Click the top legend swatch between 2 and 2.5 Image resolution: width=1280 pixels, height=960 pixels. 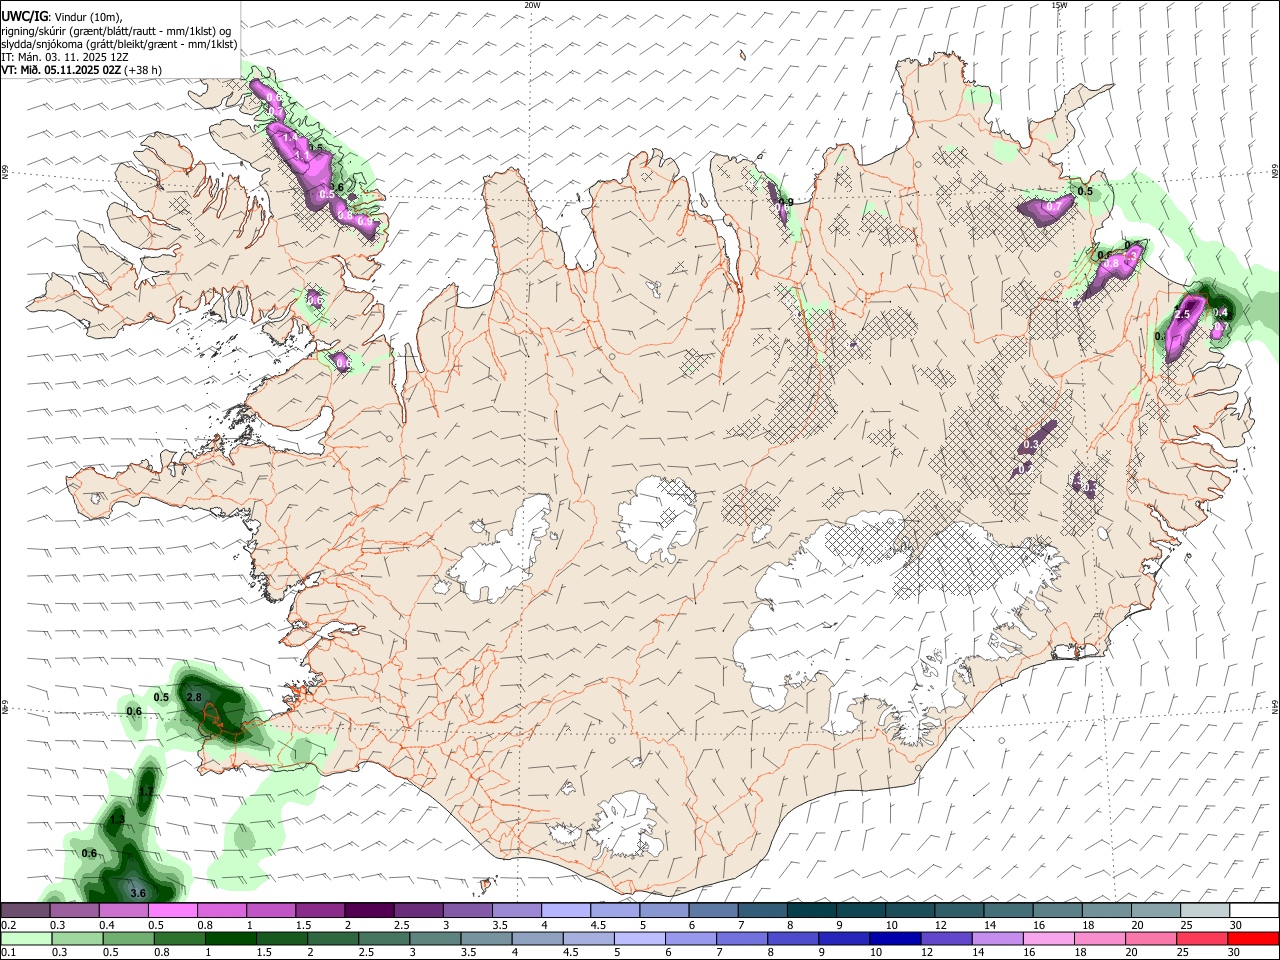pyautogui.click(x=369, y=910)
